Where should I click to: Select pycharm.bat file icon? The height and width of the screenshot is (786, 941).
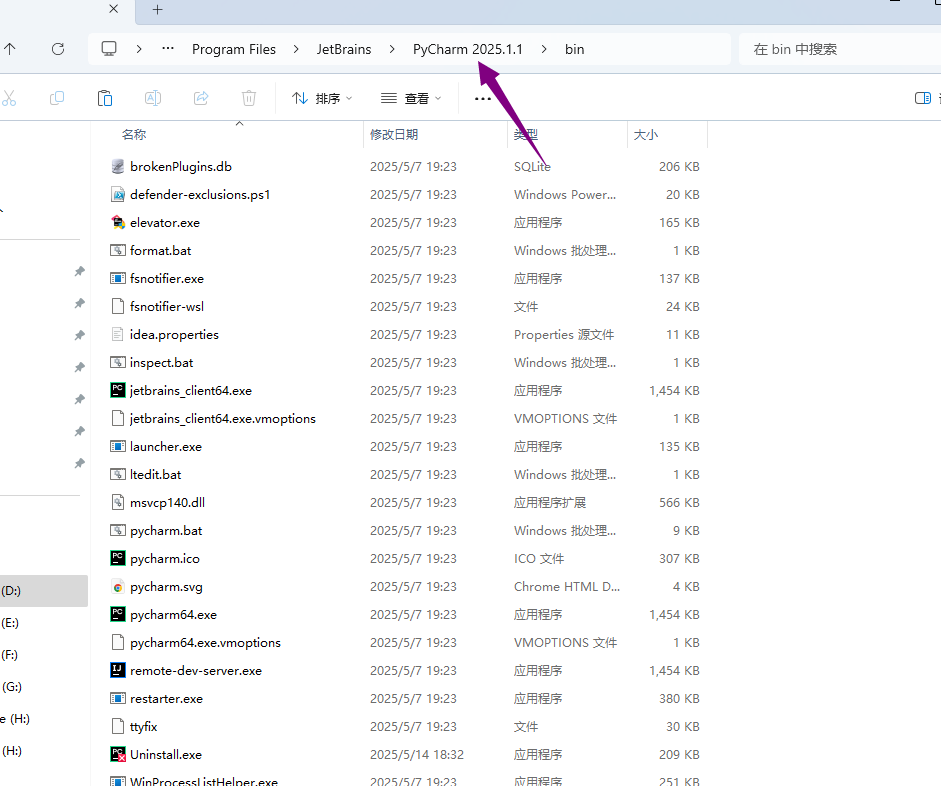pyautogui.click(x=118, y=530)
